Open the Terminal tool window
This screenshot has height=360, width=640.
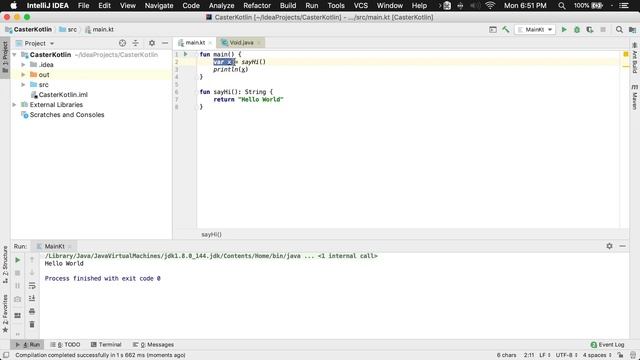click(x=106, y=344)
